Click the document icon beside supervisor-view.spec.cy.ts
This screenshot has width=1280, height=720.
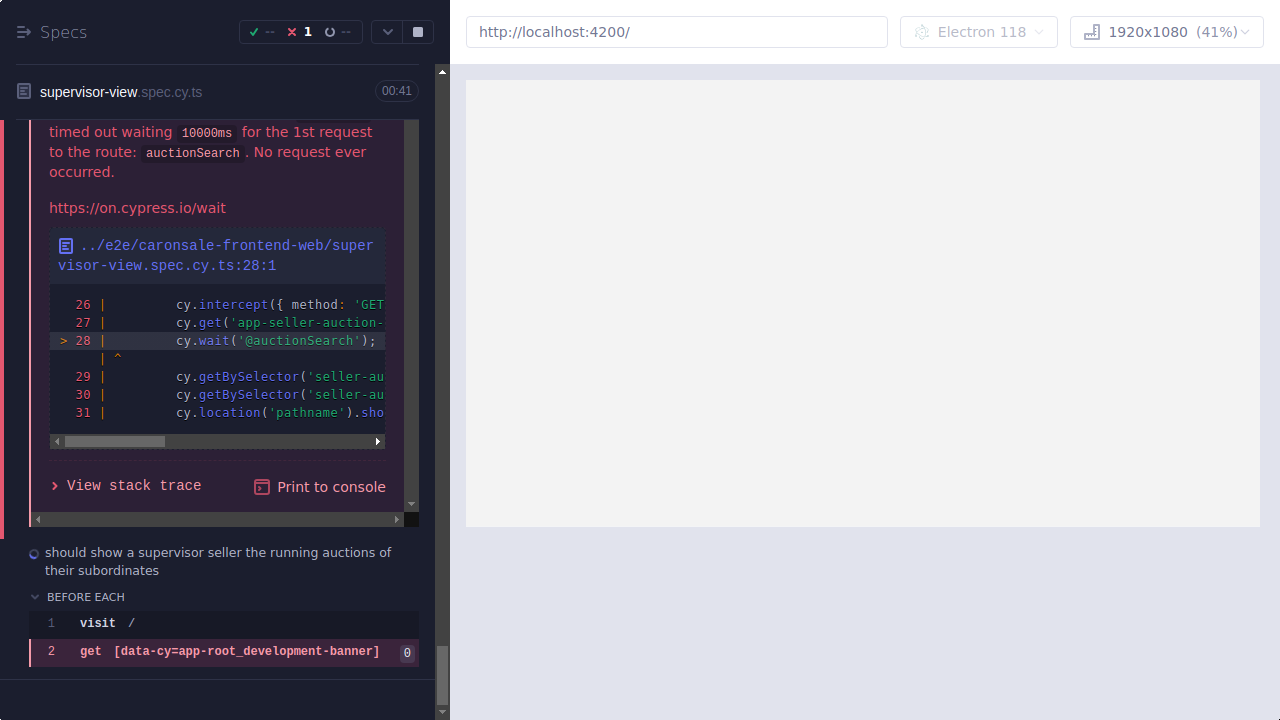click(22, 91)
